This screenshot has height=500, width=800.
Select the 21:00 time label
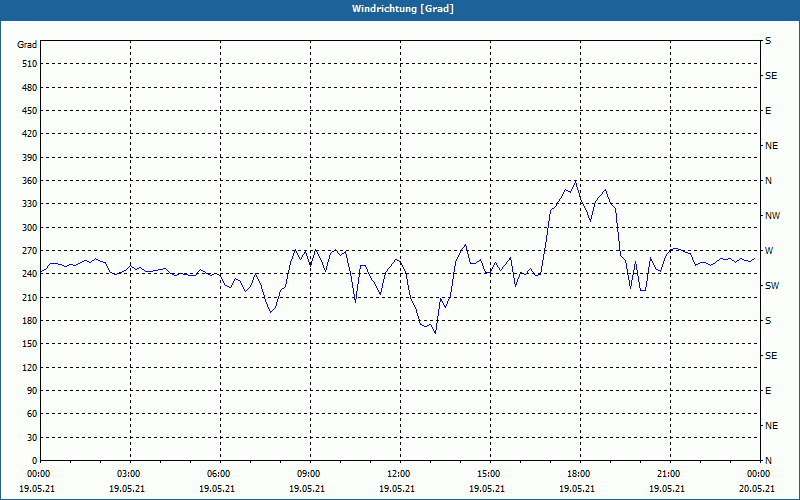coord(670,474)
